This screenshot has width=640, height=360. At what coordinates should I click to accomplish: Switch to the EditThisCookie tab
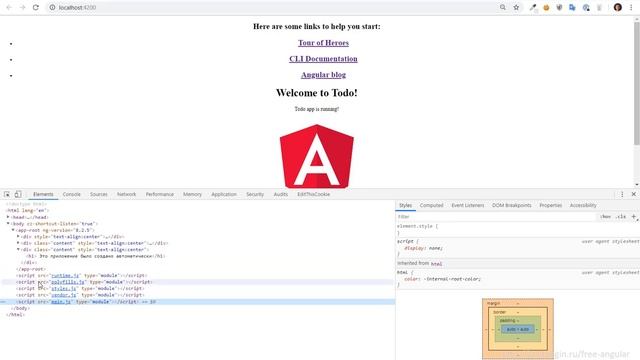[313, 194]
